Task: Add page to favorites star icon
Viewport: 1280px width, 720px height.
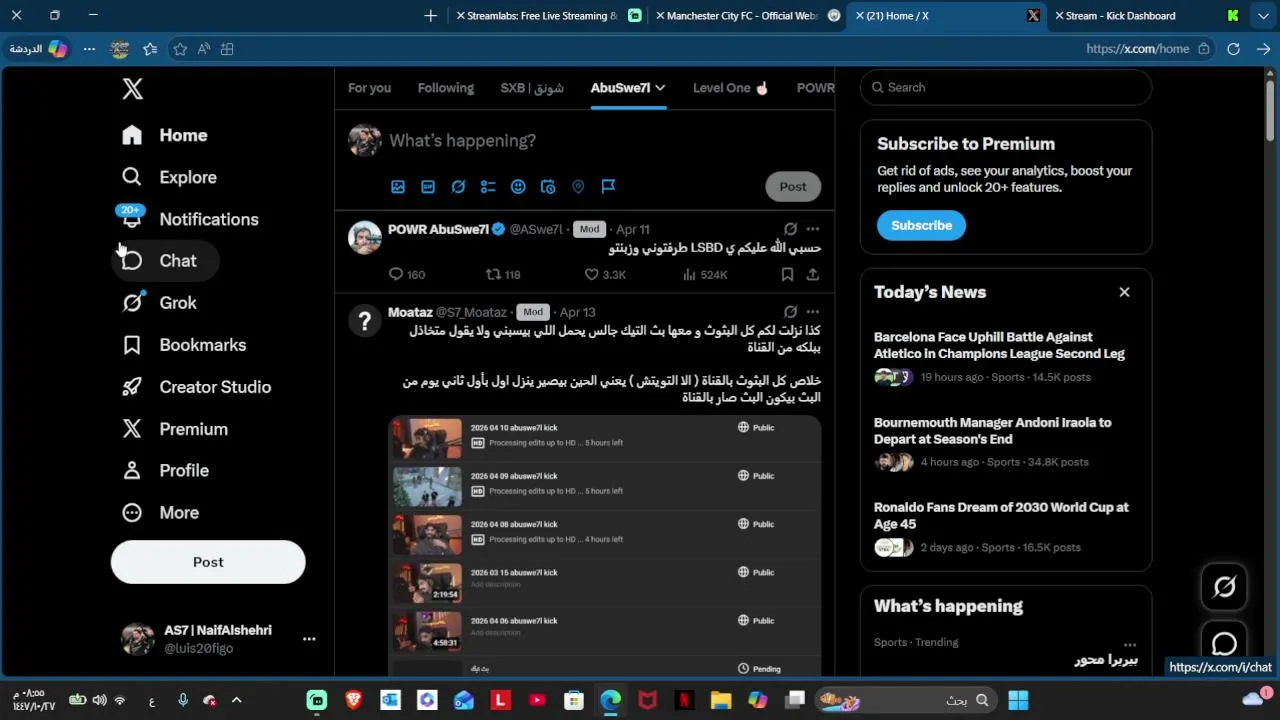Action: pos(180,49)
